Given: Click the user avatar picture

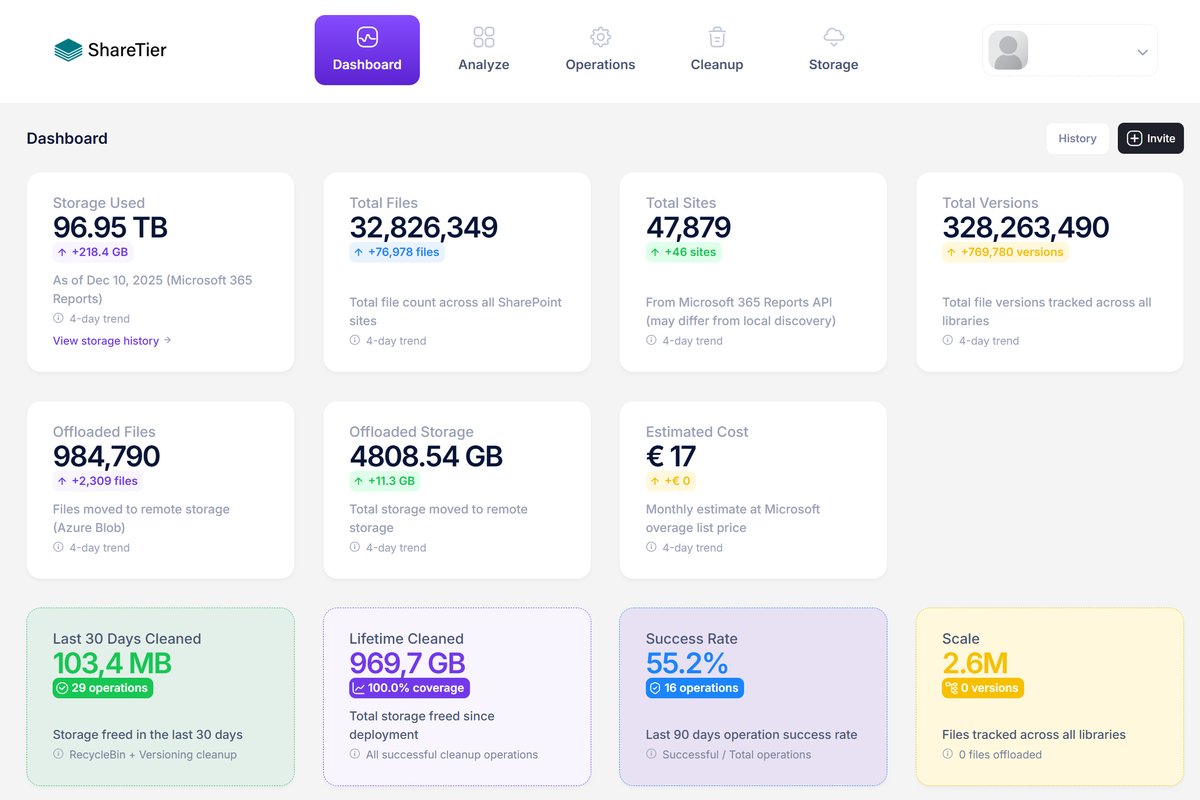Looking at the screenshot, I should click(x=1008, y=50).
